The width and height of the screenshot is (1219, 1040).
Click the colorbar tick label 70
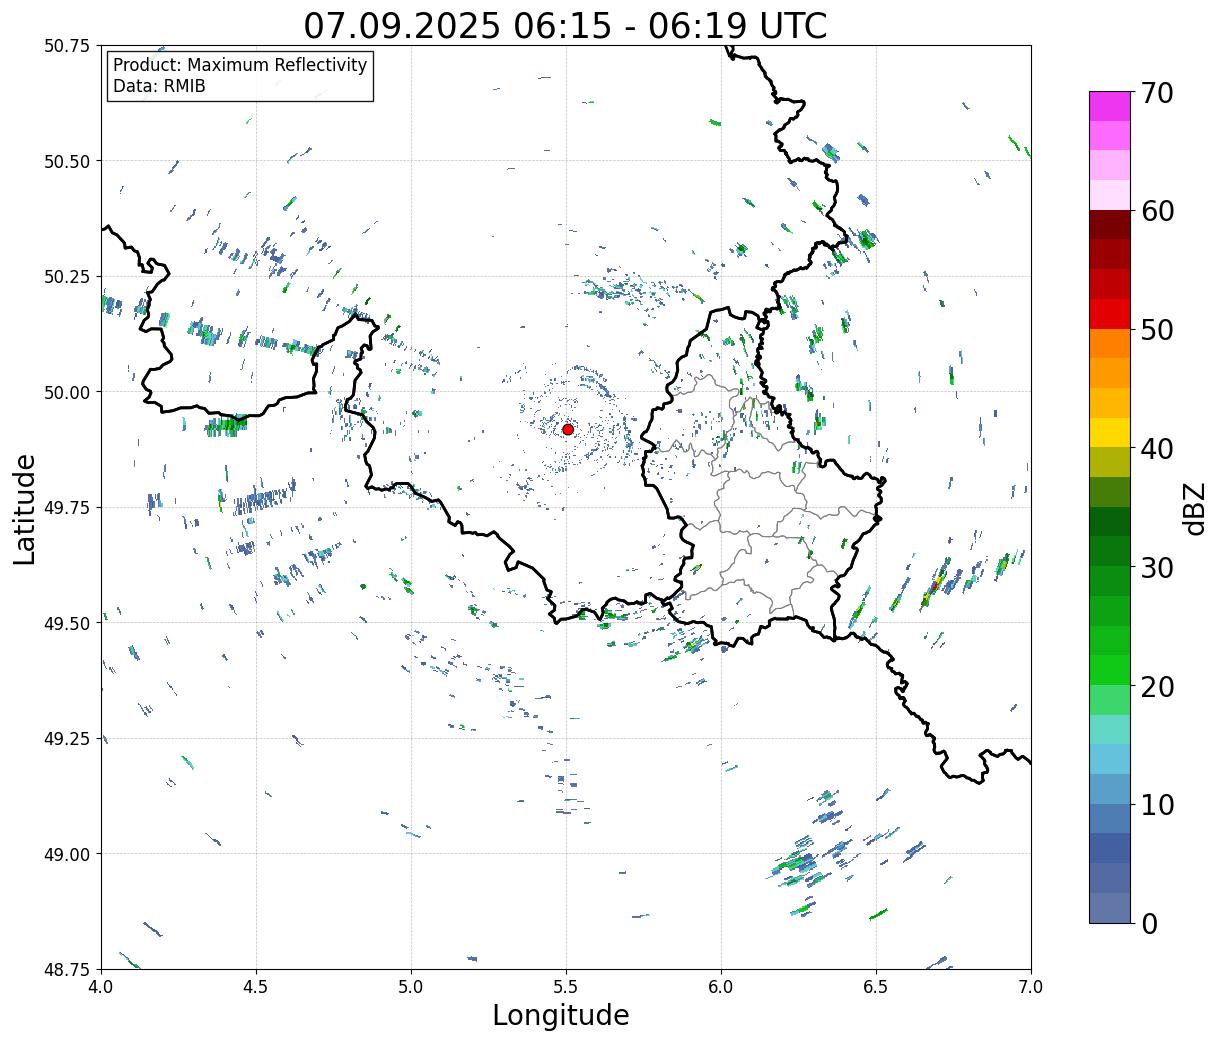pyautogui.click(x=1156, y=93)
